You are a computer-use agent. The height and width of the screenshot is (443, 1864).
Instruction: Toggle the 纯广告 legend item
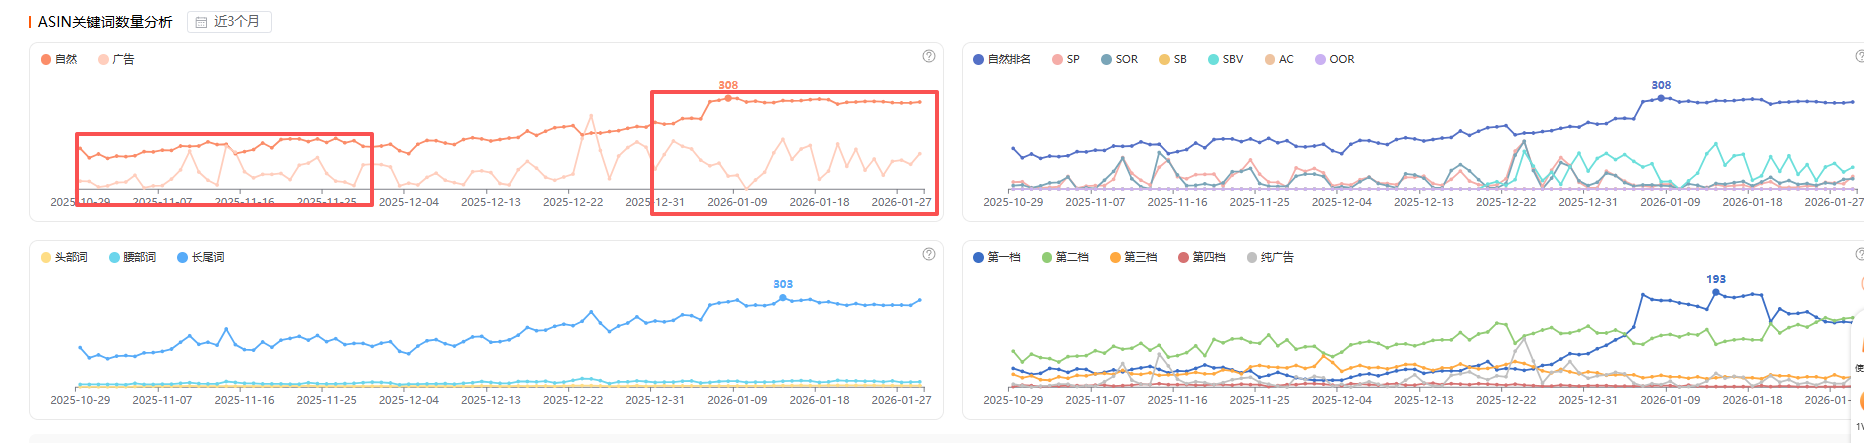[x=1271, y=257]
